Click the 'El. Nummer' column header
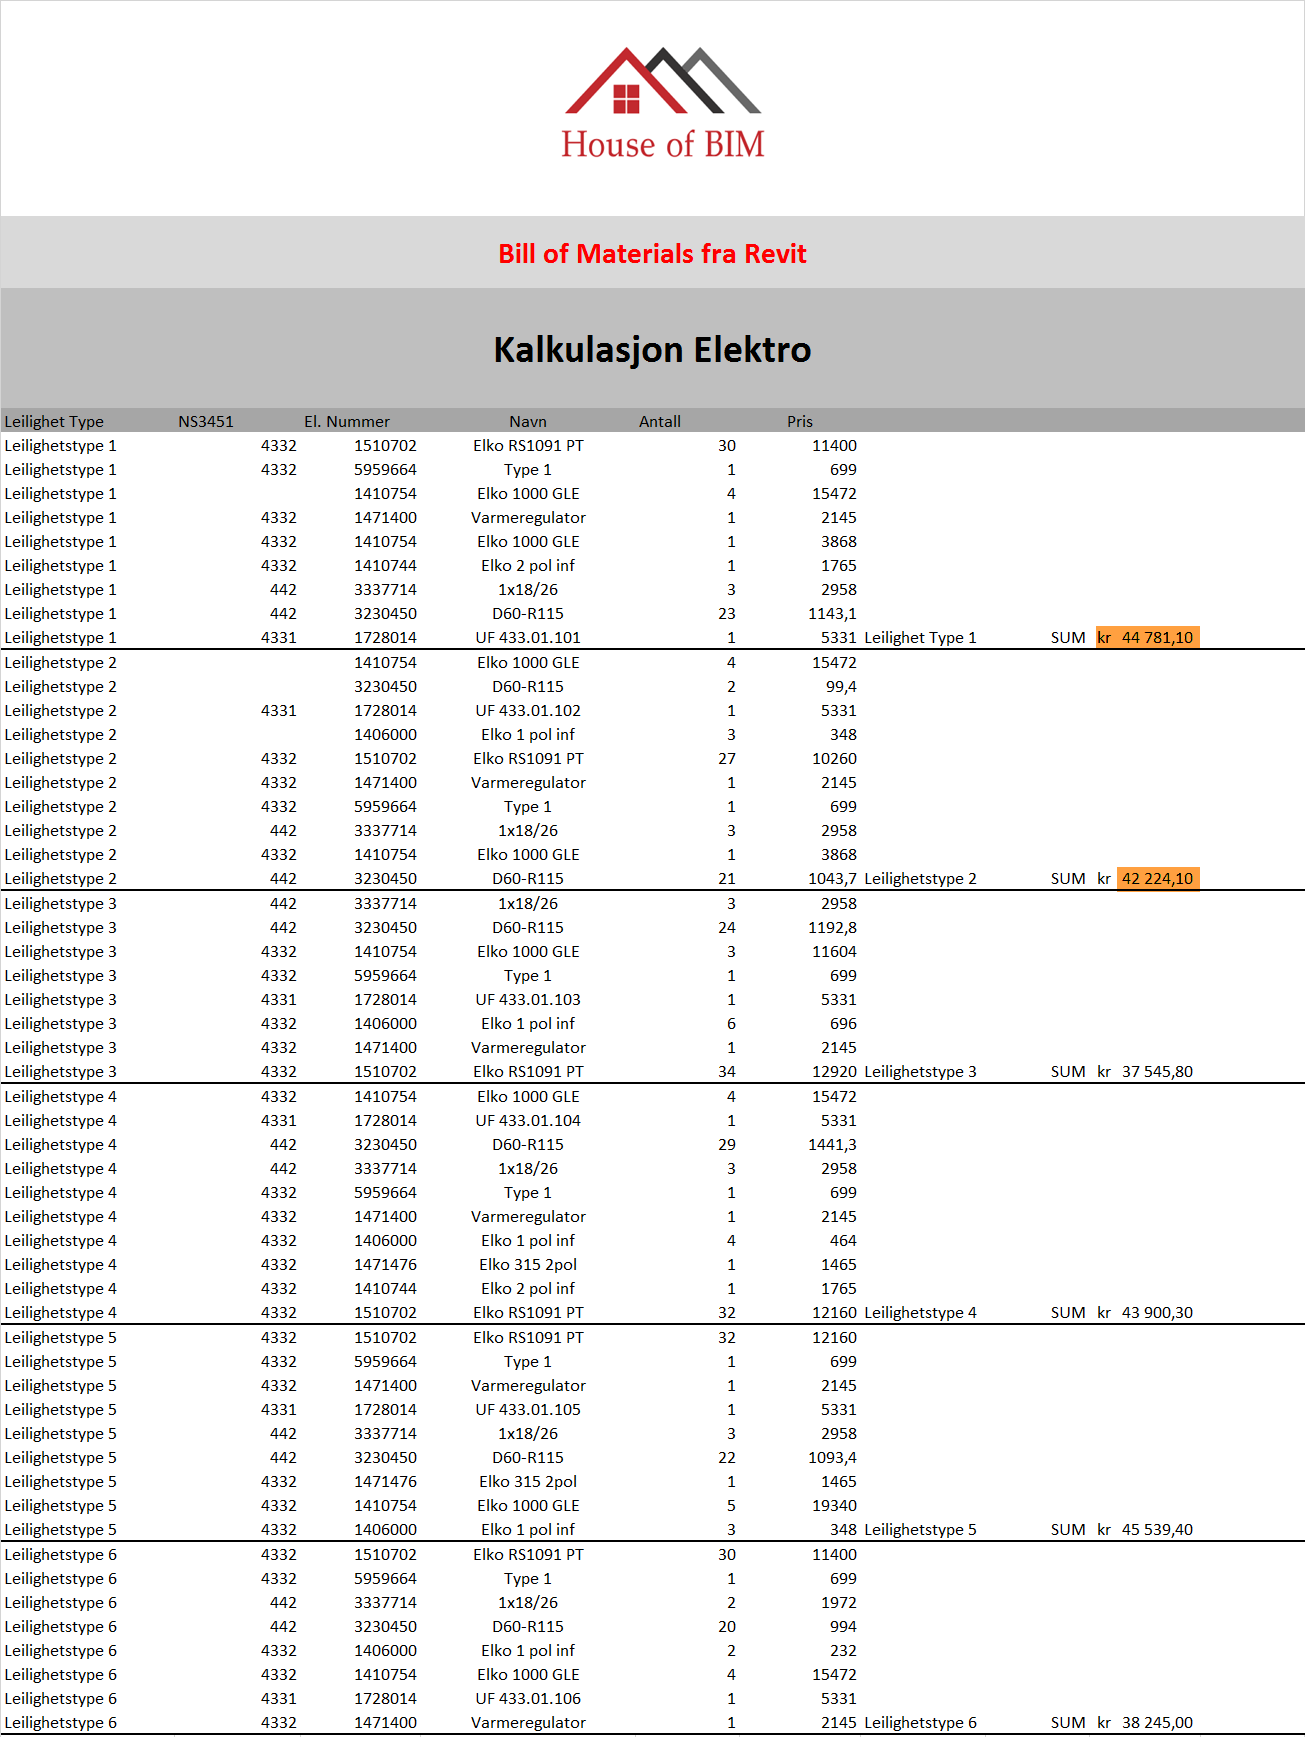1305x1737 pixels. pyautogui.click(x=347, y=421)
